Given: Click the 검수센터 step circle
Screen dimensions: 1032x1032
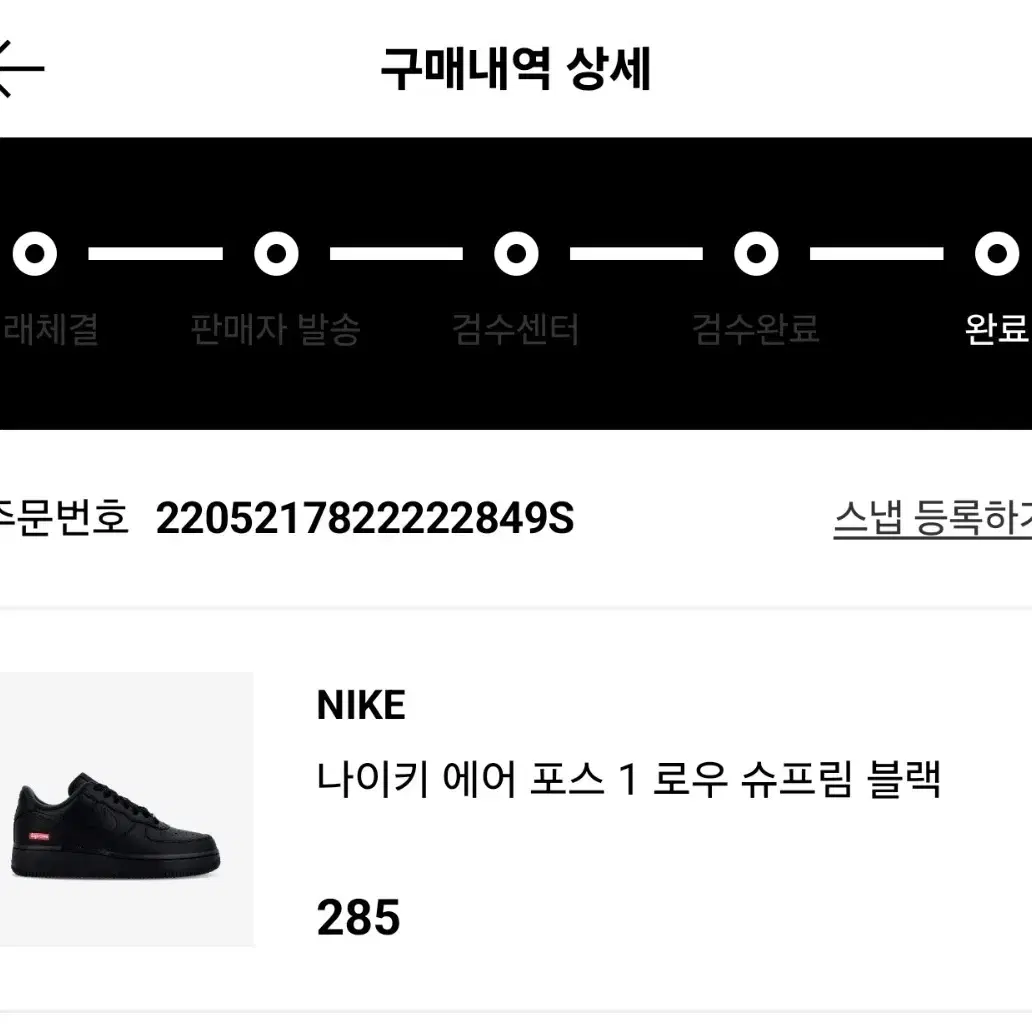Looking at the screenshot, I should point(517,253).
